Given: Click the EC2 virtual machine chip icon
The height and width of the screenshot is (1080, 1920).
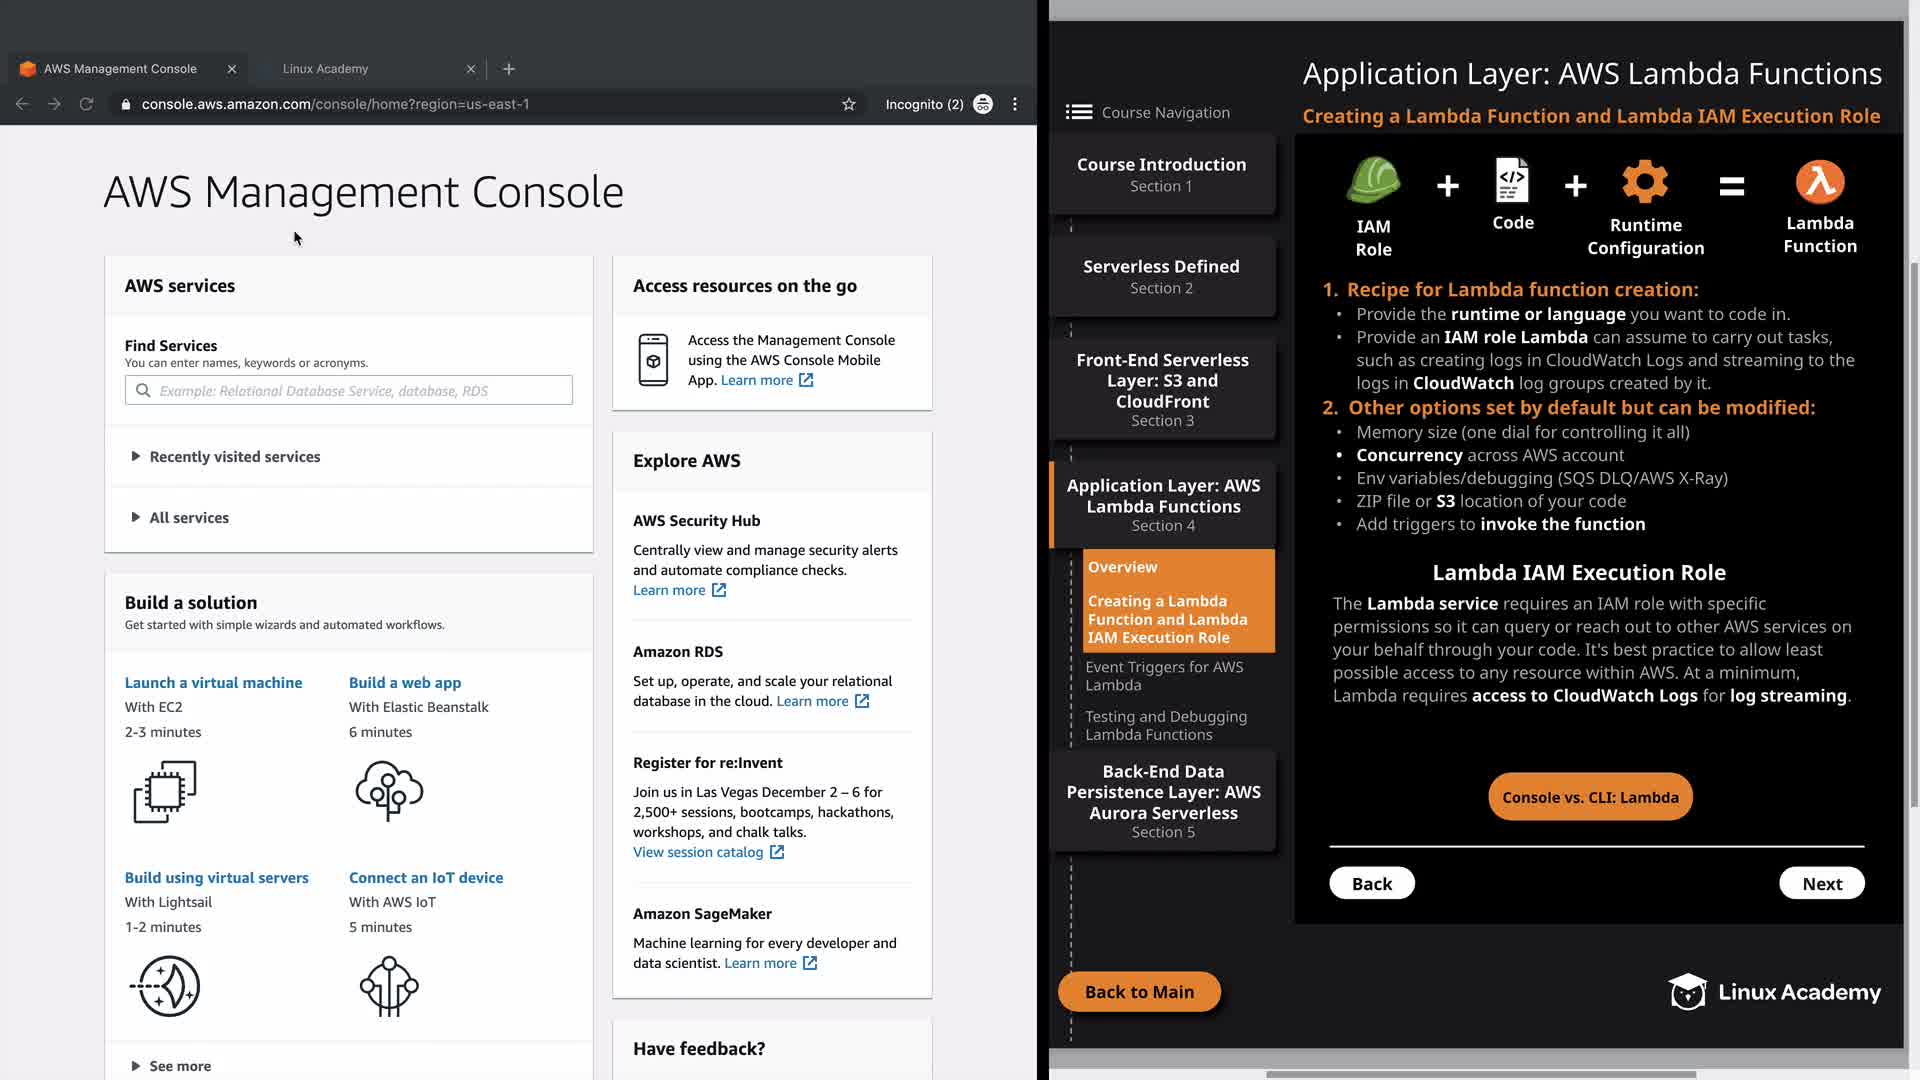Looking at the screenshot, I should pyautogui.click(x=165, y=792).
